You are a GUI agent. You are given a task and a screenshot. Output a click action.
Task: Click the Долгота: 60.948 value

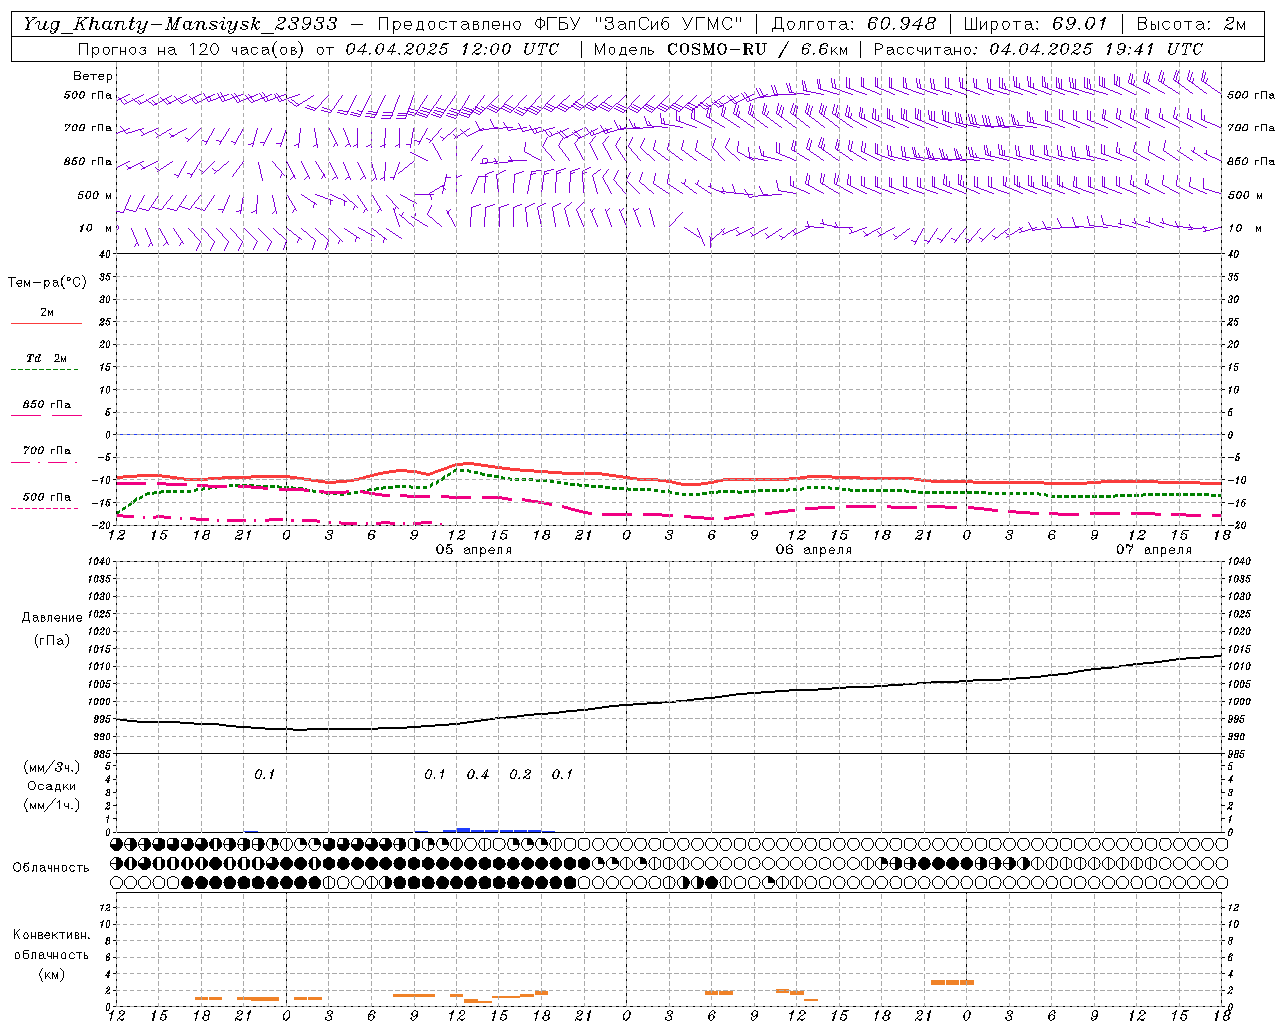[x=854, y=24]
